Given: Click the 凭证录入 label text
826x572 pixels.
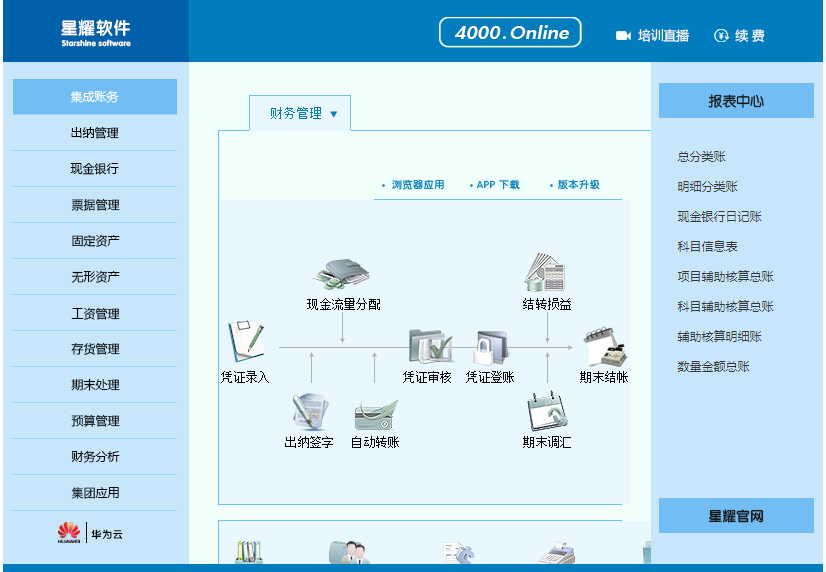Looking at the screenshot, I should pos(245,377).
